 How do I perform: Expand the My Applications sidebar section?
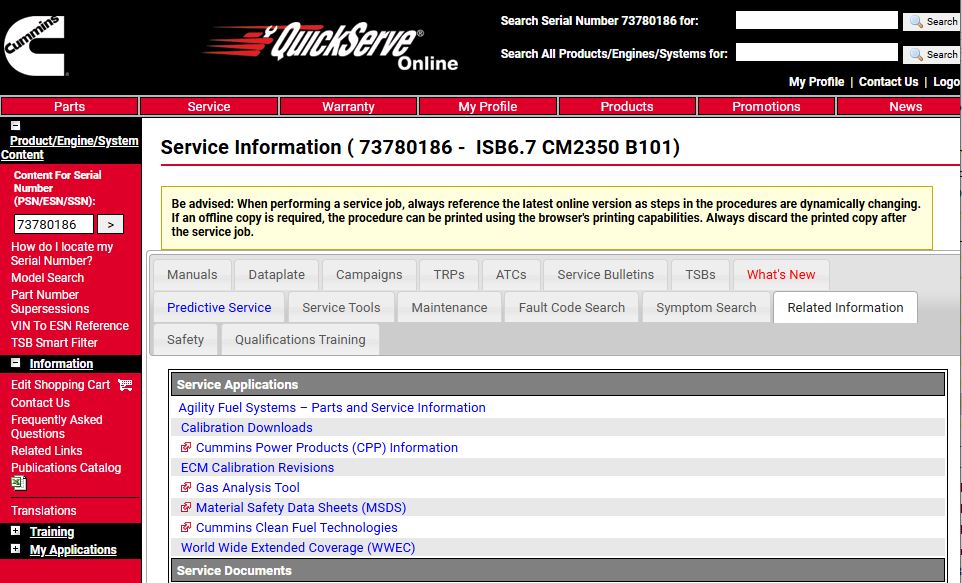tap(15, 549)
